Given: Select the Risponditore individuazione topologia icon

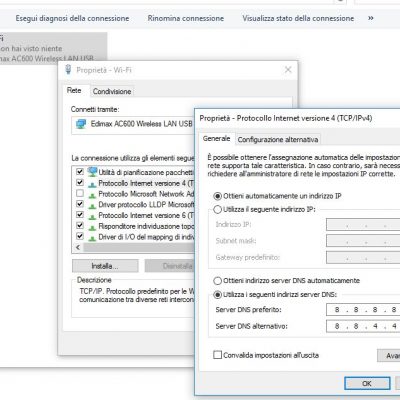Looking at the screenshot, I should [92, 227].
